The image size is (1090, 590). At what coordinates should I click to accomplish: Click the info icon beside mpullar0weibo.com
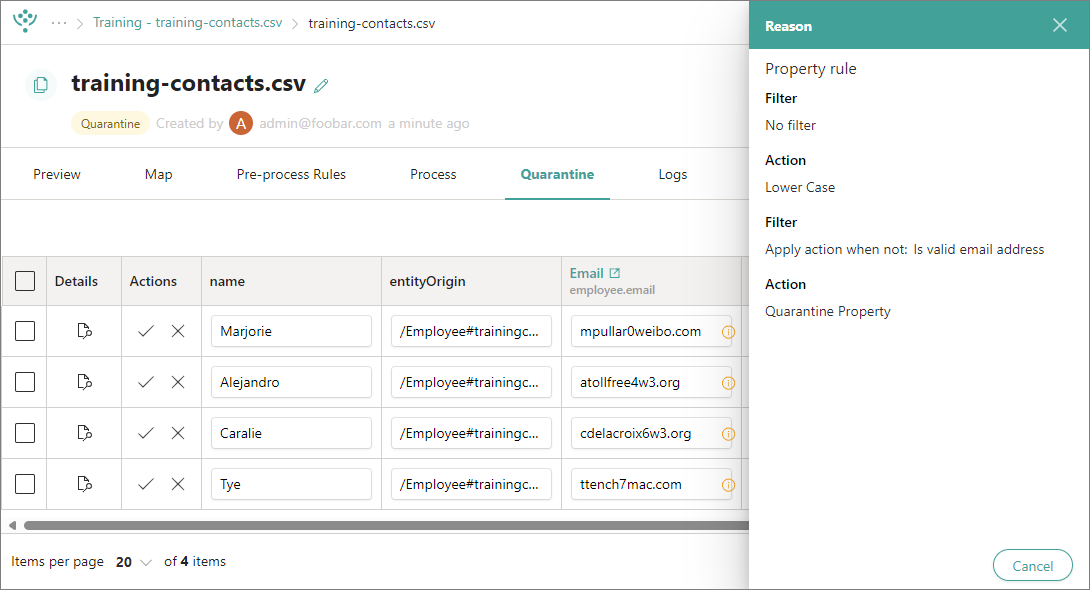tap(728, 331)
